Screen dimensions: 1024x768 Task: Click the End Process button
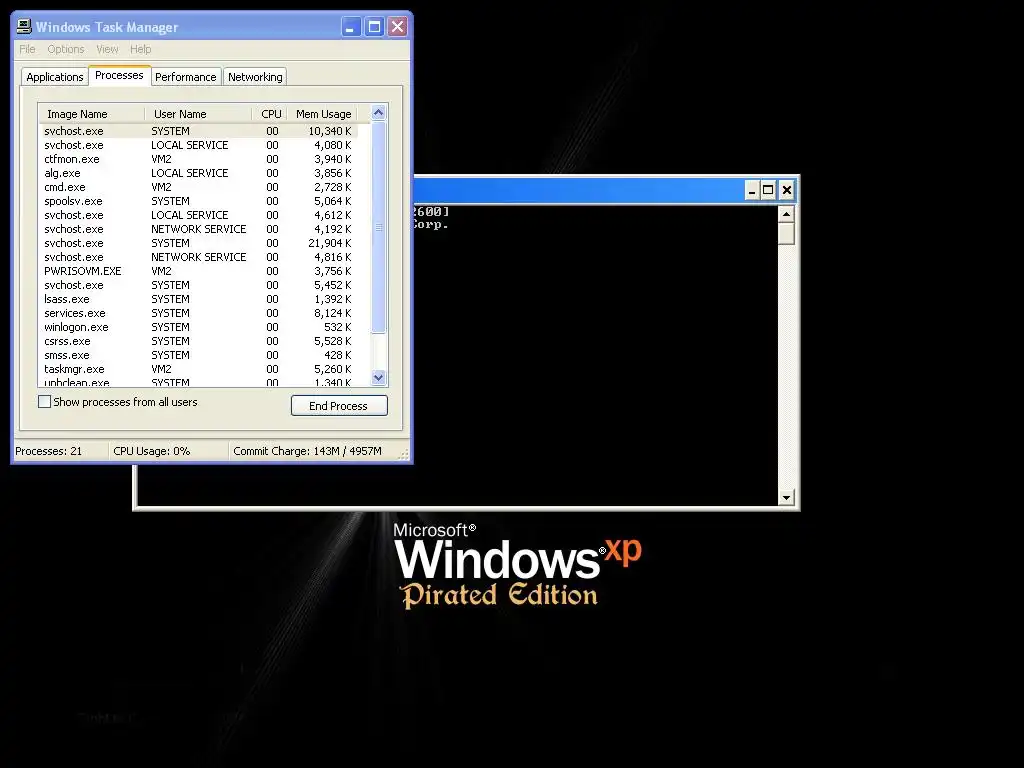coord(339,406)
